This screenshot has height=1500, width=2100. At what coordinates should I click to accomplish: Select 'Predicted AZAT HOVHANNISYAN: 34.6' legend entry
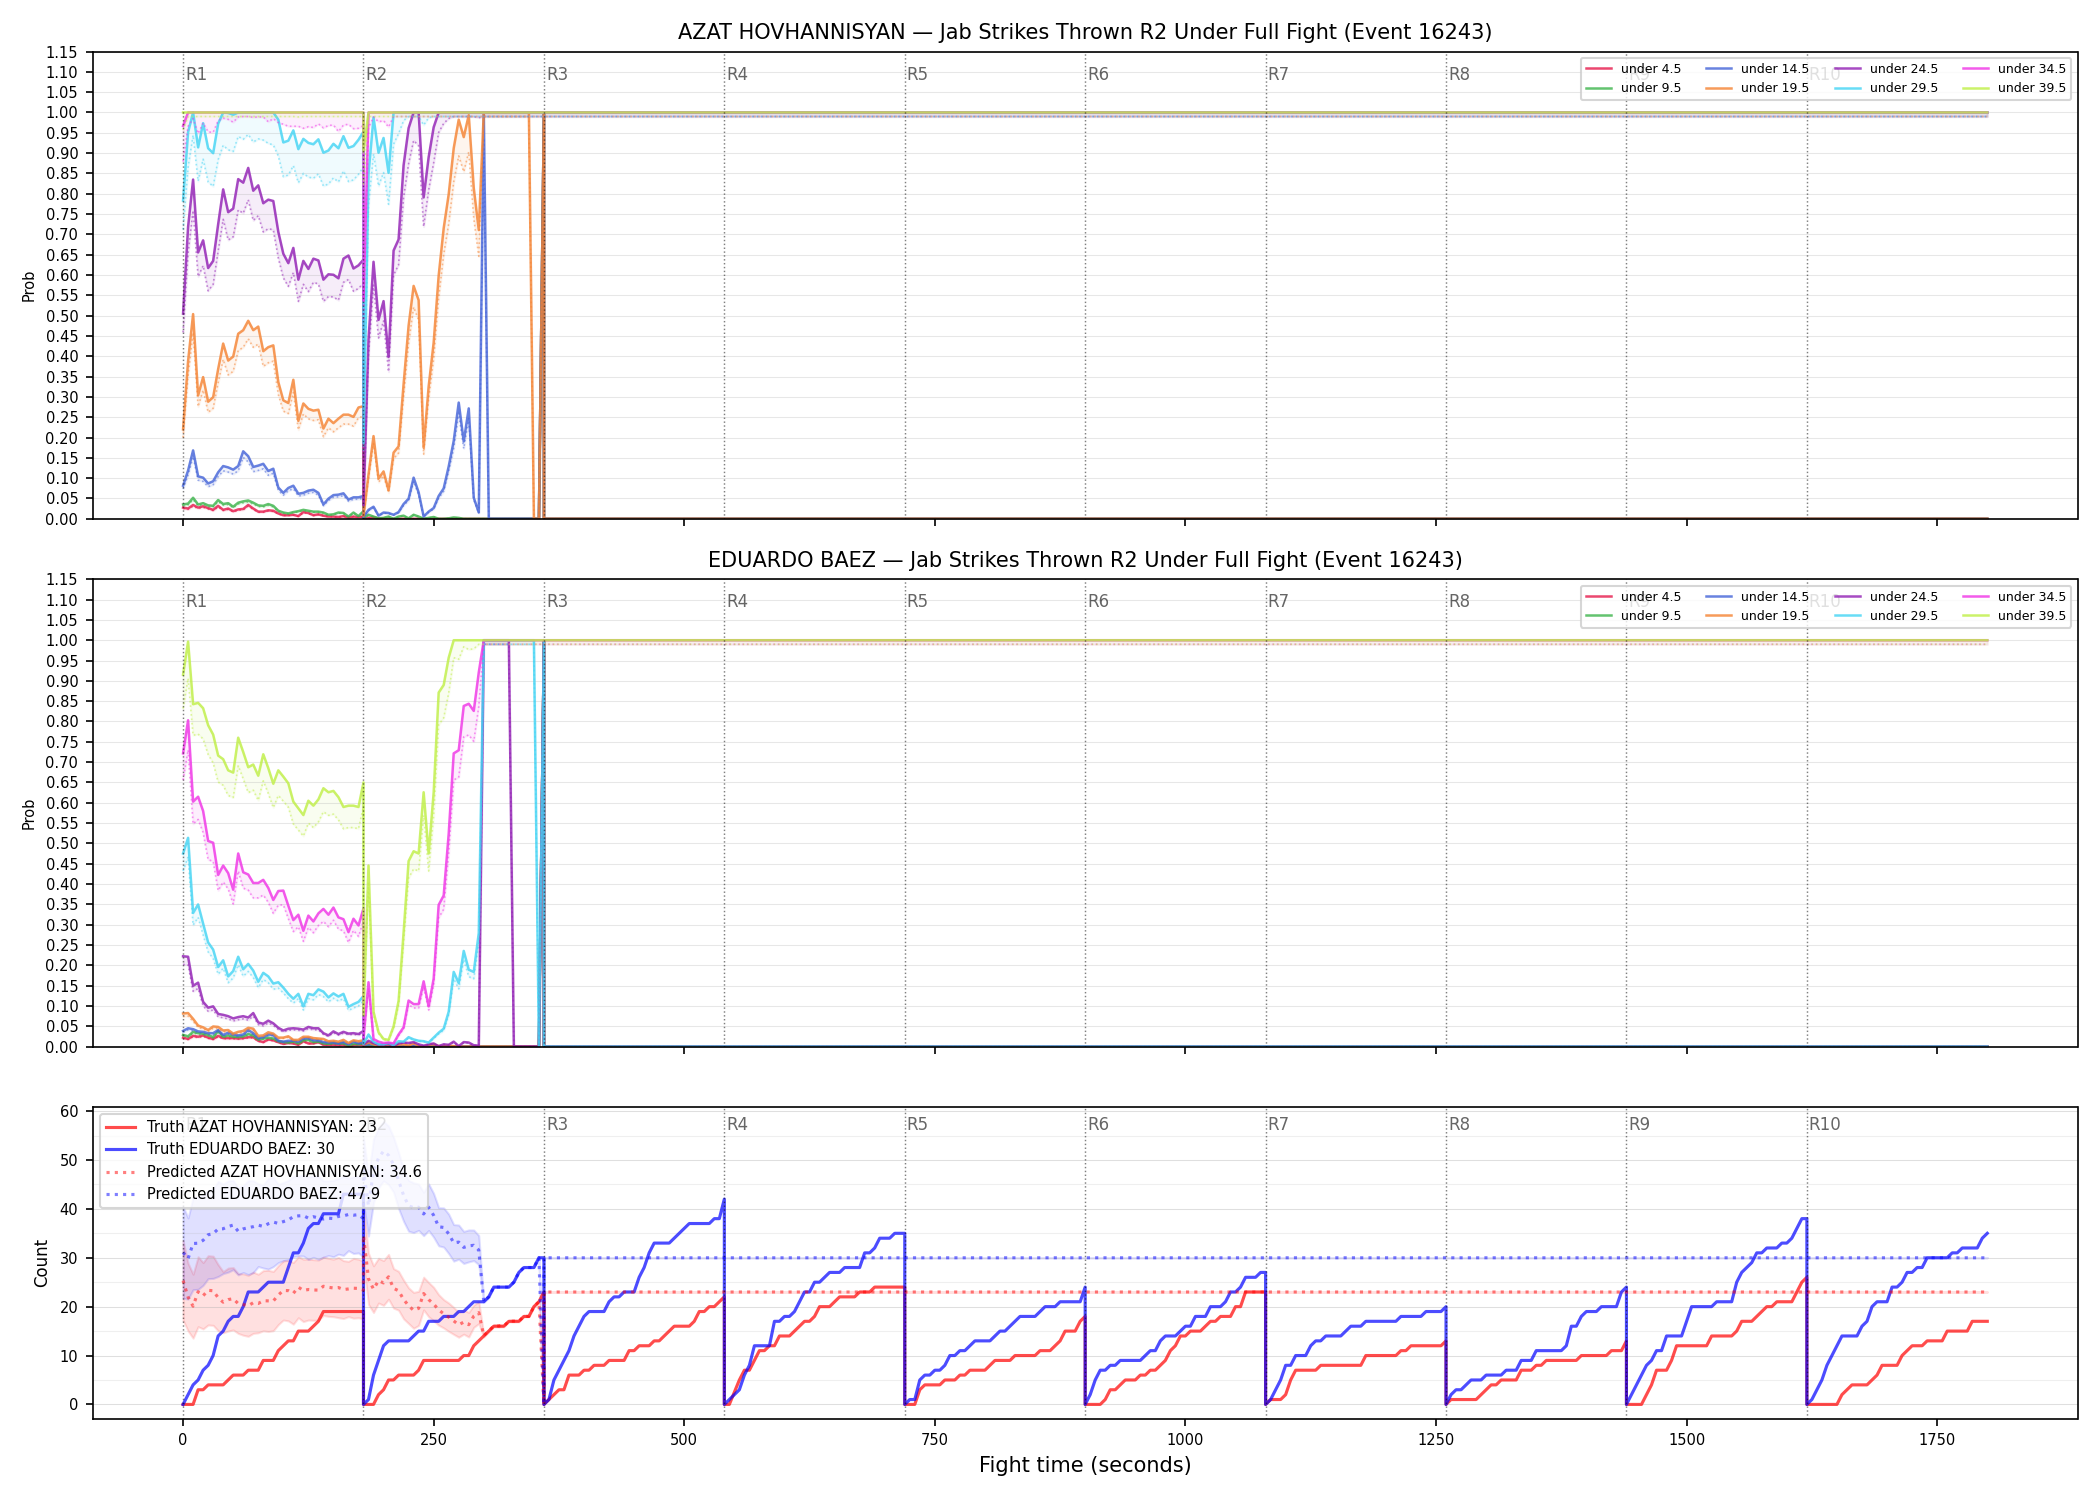(x=263, y=1172)
